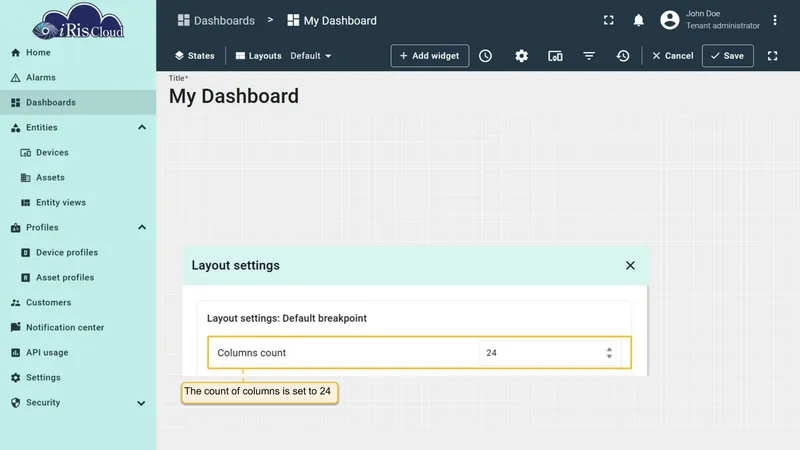Click the Home house icon
The width and height of the screenshot is (800, 450).
(15, 53)
